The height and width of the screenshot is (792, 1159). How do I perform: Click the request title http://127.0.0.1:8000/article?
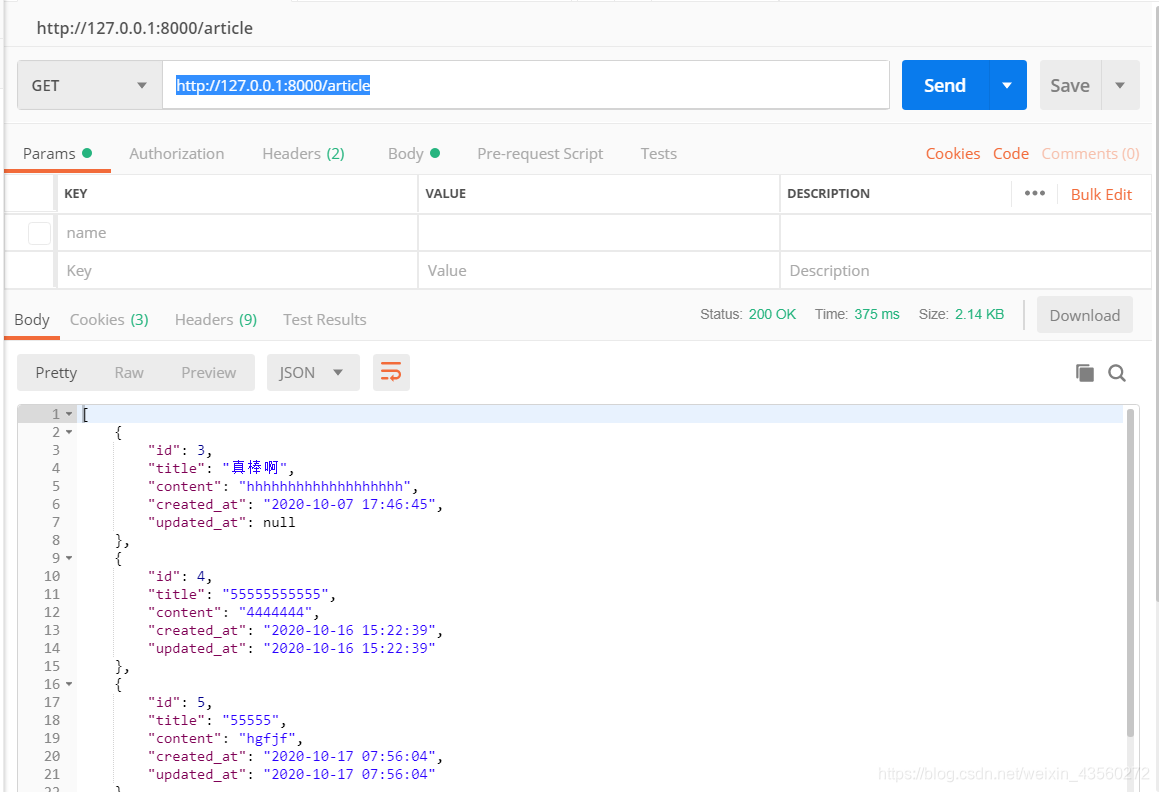point(145,28)
